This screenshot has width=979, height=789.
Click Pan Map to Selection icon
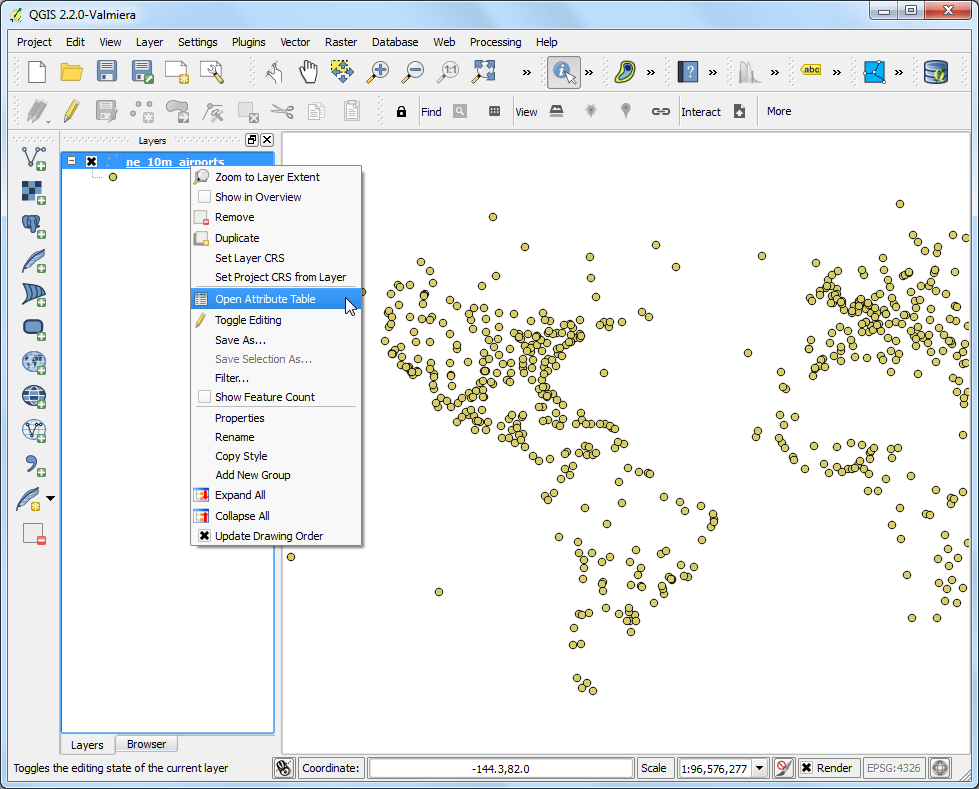tap(342, 72)
